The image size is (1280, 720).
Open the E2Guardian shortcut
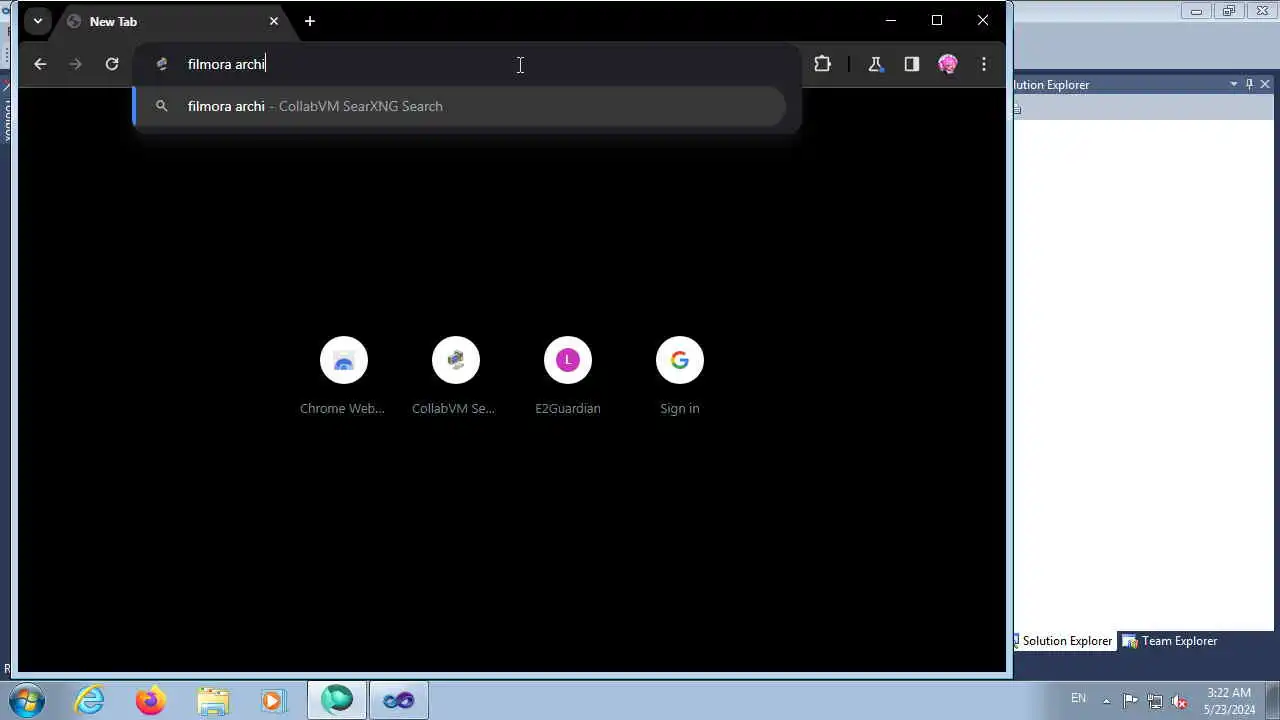coord(567,375)
